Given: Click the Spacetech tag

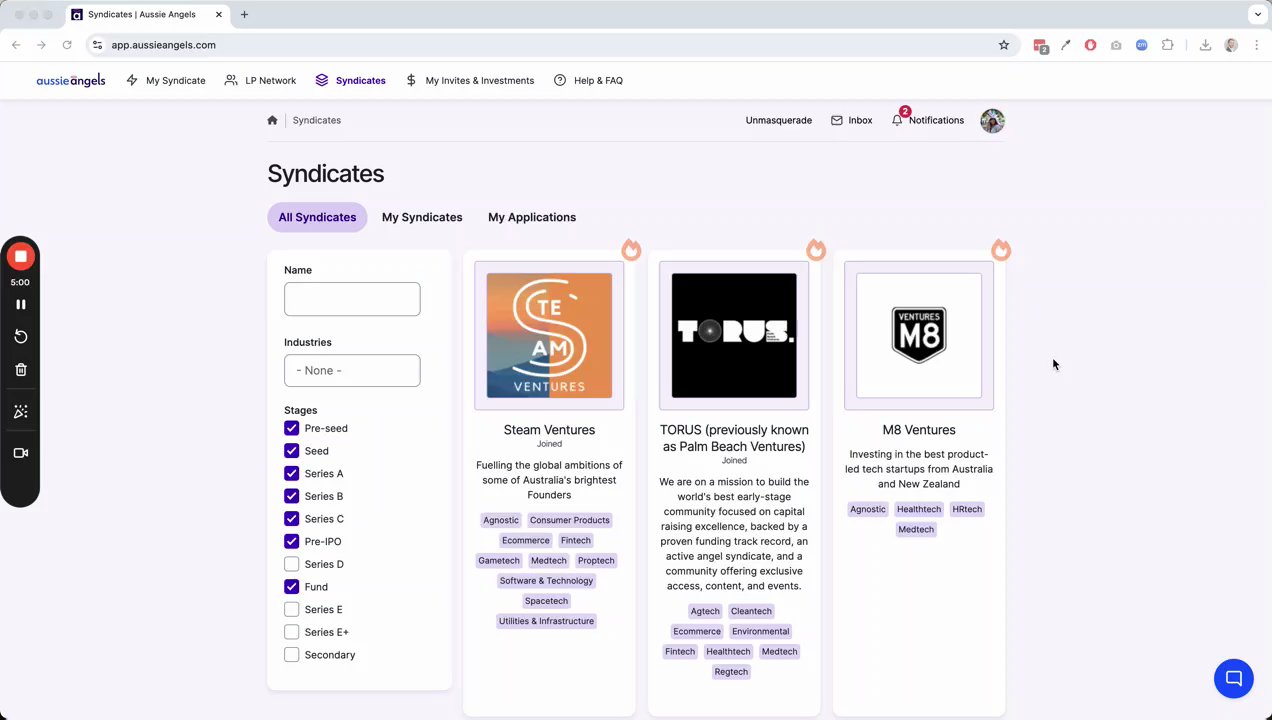Looking at the screenshot, I should tap(546, 601).
